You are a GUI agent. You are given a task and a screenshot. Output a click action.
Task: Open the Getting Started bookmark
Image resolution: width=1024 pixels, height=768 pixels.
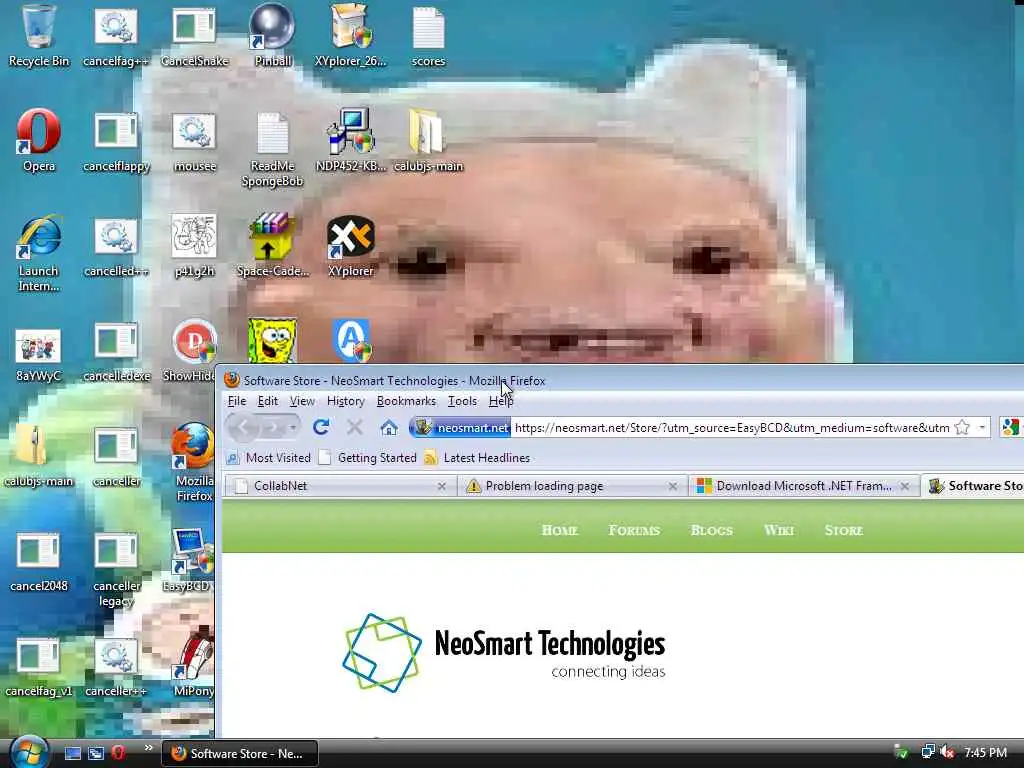pyautogui.click(x=368, y=458)
